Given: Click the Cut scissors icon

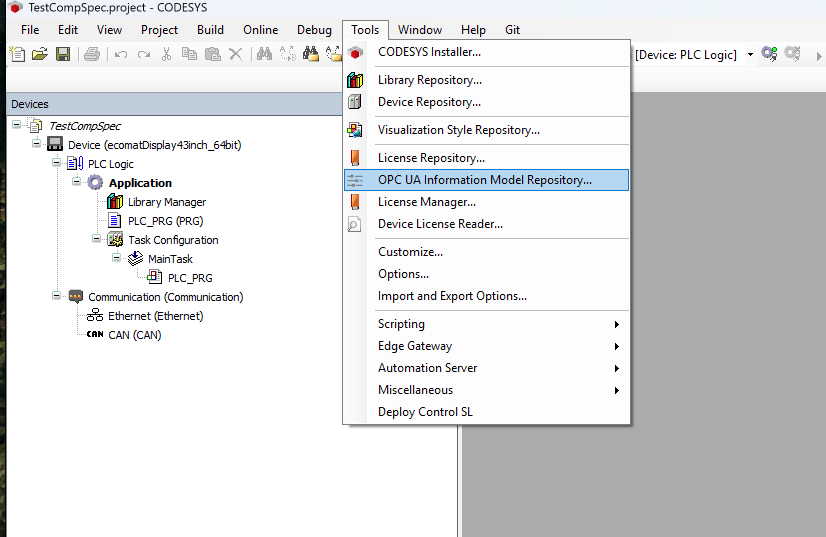Looking at the screenshot, I should [x=166, y=54].
